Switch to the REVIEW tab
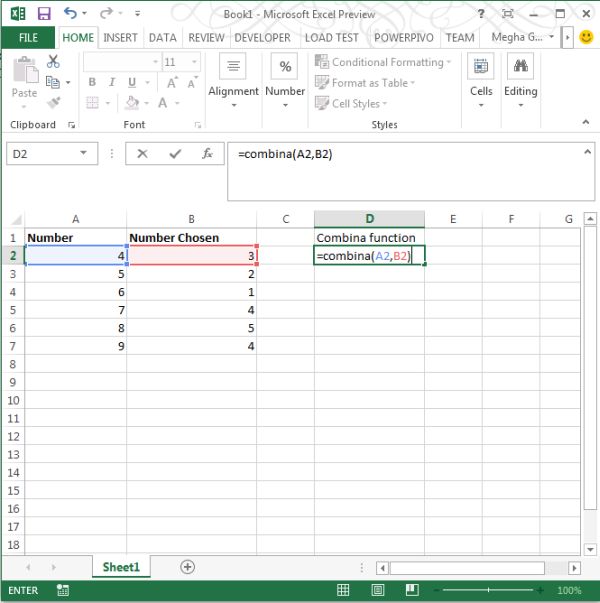Image resolution: width=600 pixels, height=603 pixels. (206, 37)
